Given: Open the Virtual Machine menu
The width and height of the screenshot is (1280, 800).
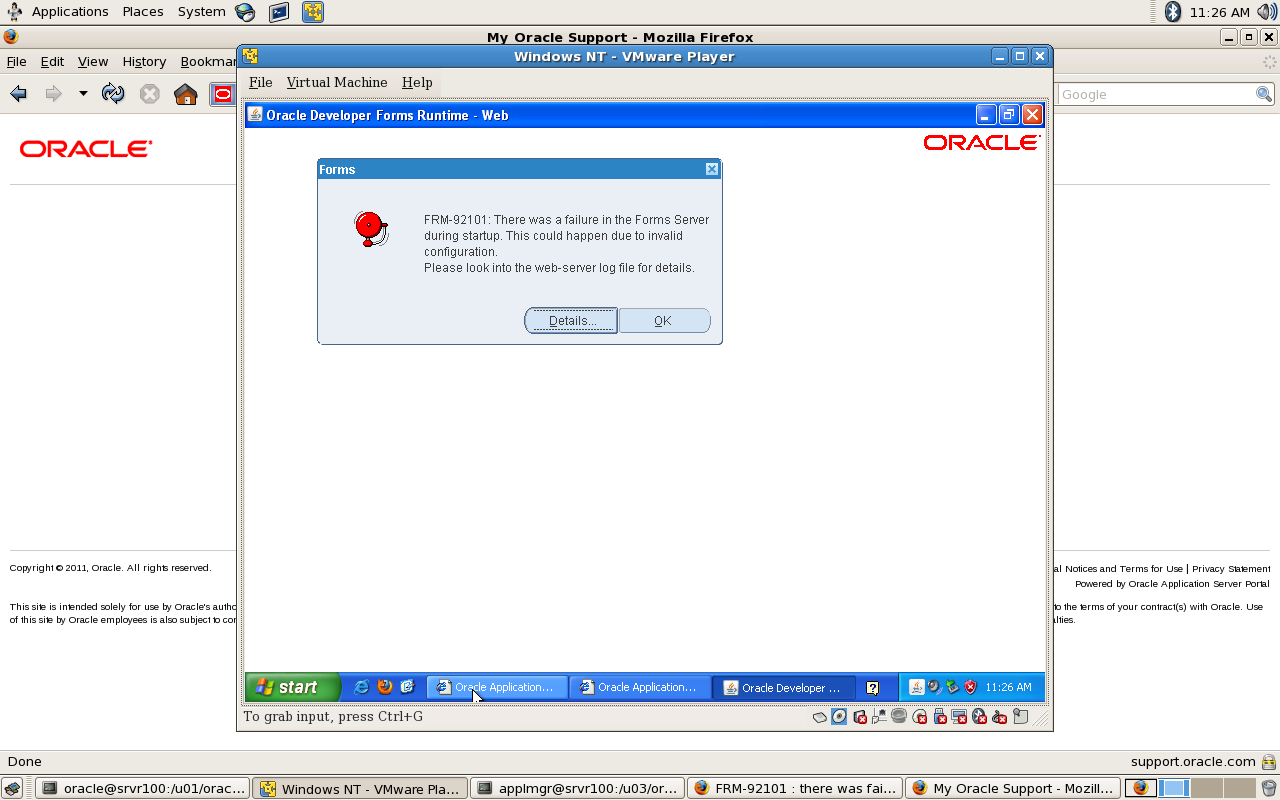Looking at the screenshot, I should tap(337, 82).
